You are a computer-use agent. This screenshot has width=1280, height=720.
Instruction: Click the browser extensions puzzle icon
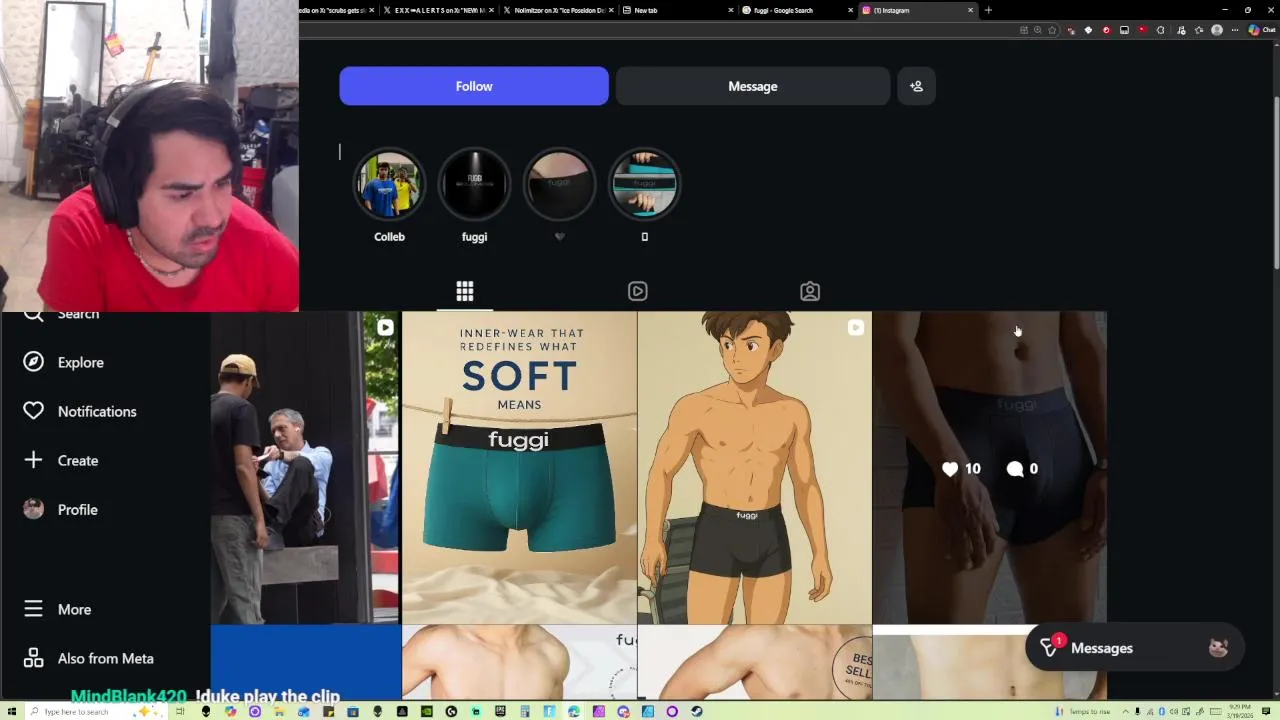(1160, 30)
